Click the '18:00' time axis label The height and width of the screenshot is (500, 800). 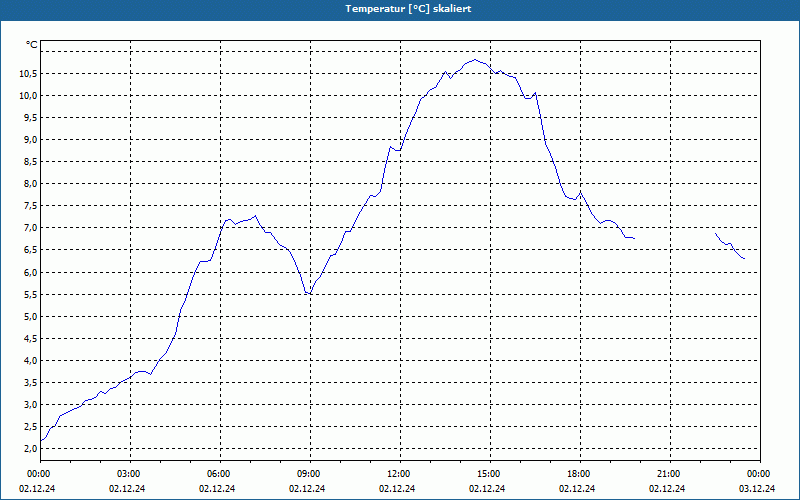579,474
